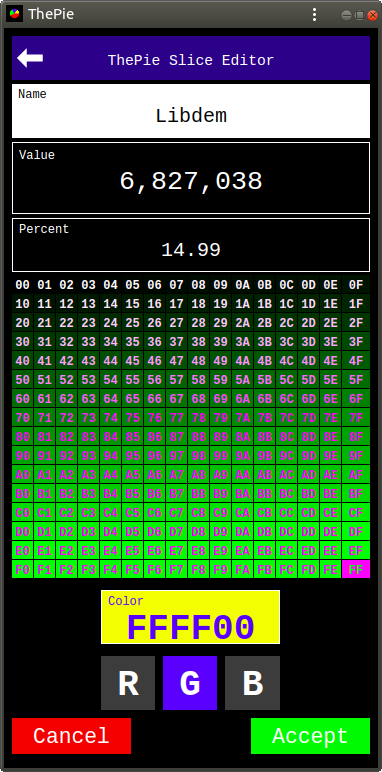Cancel the slice edits

(x=71, y=736)
